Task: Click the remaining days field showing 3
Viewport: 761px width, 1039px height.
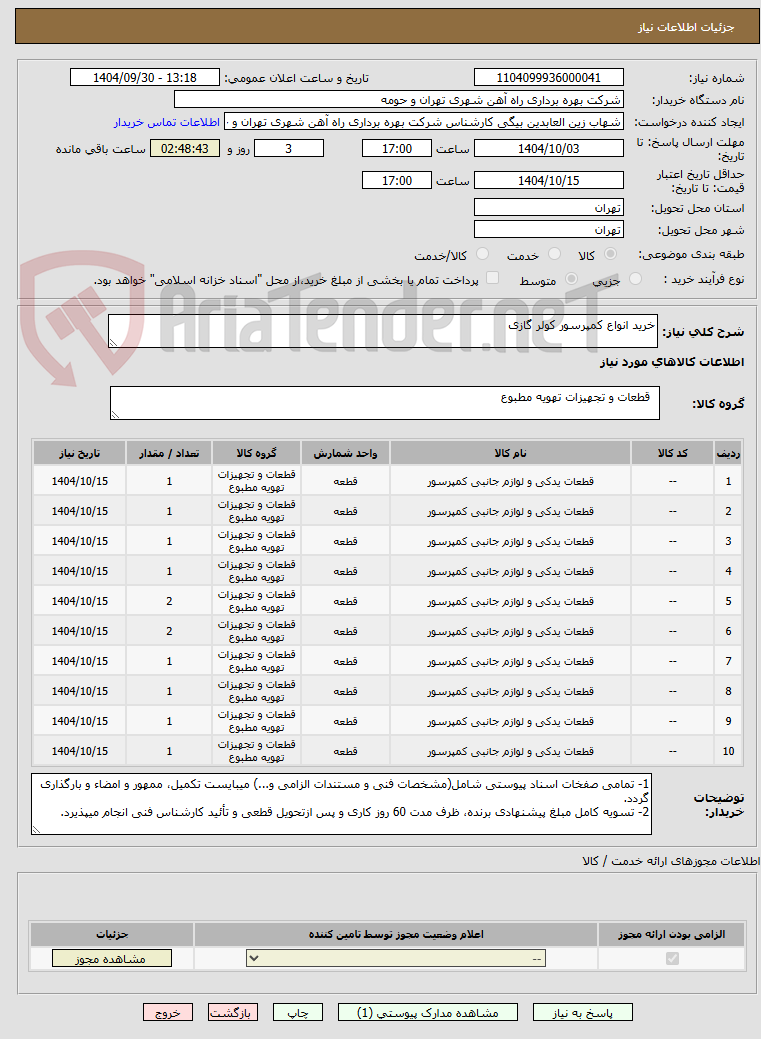Action: tap(289, 148)
